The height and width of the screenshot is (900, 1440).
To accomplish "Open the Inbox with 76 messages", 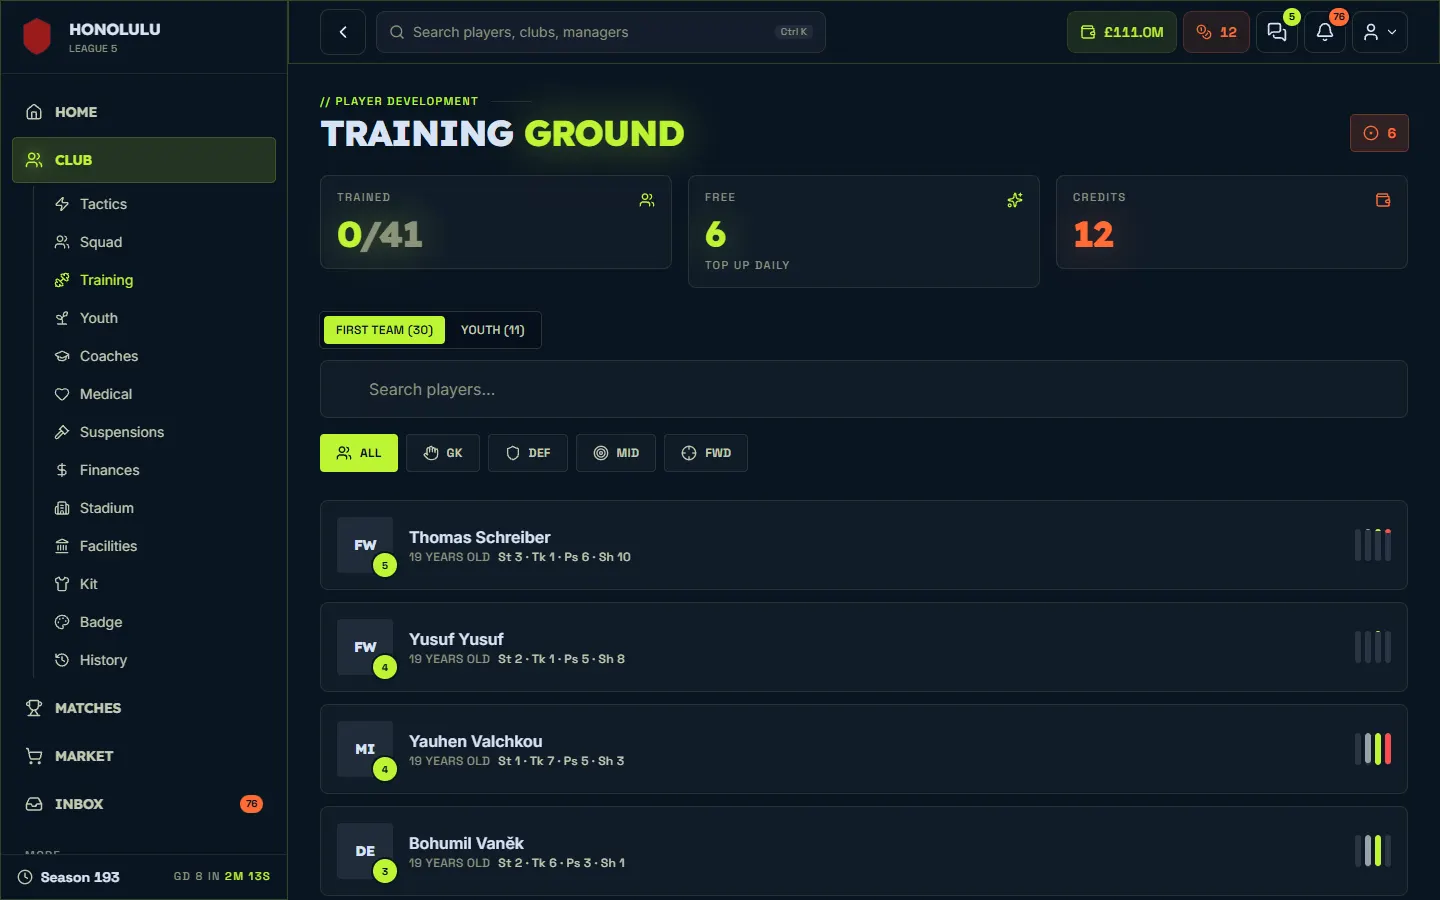I will [x=144, y=804].
